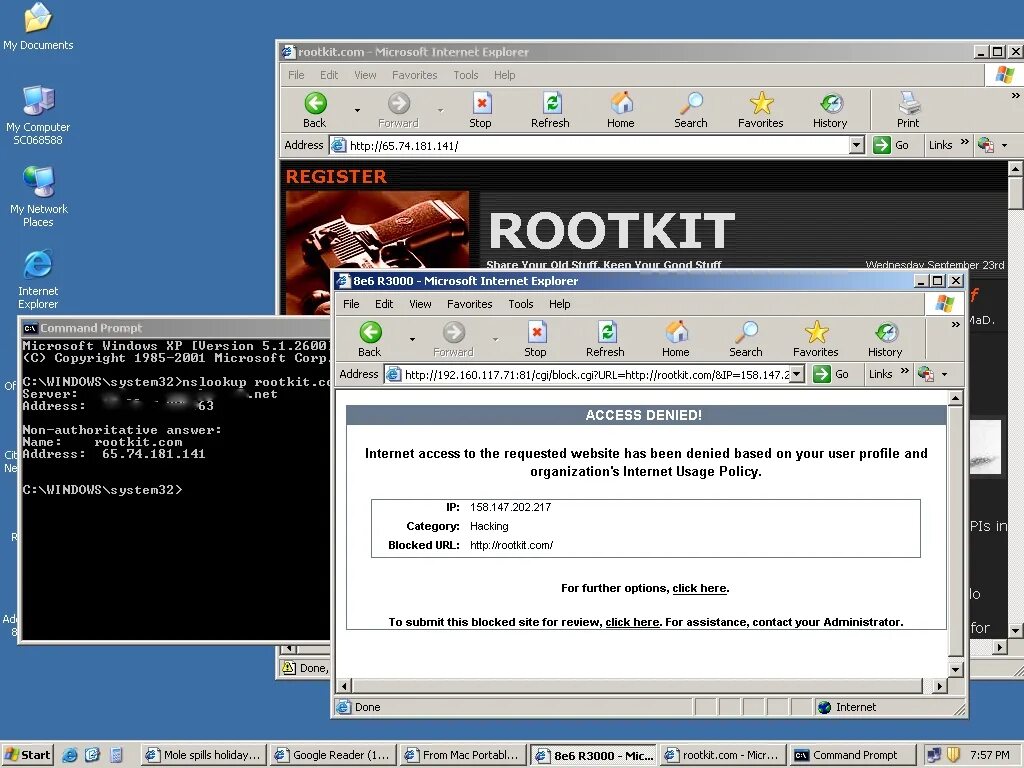Click Back in the 8e6 R3000 window
This screenshot has width=1024, height=768.
click(x=370, y=340)
